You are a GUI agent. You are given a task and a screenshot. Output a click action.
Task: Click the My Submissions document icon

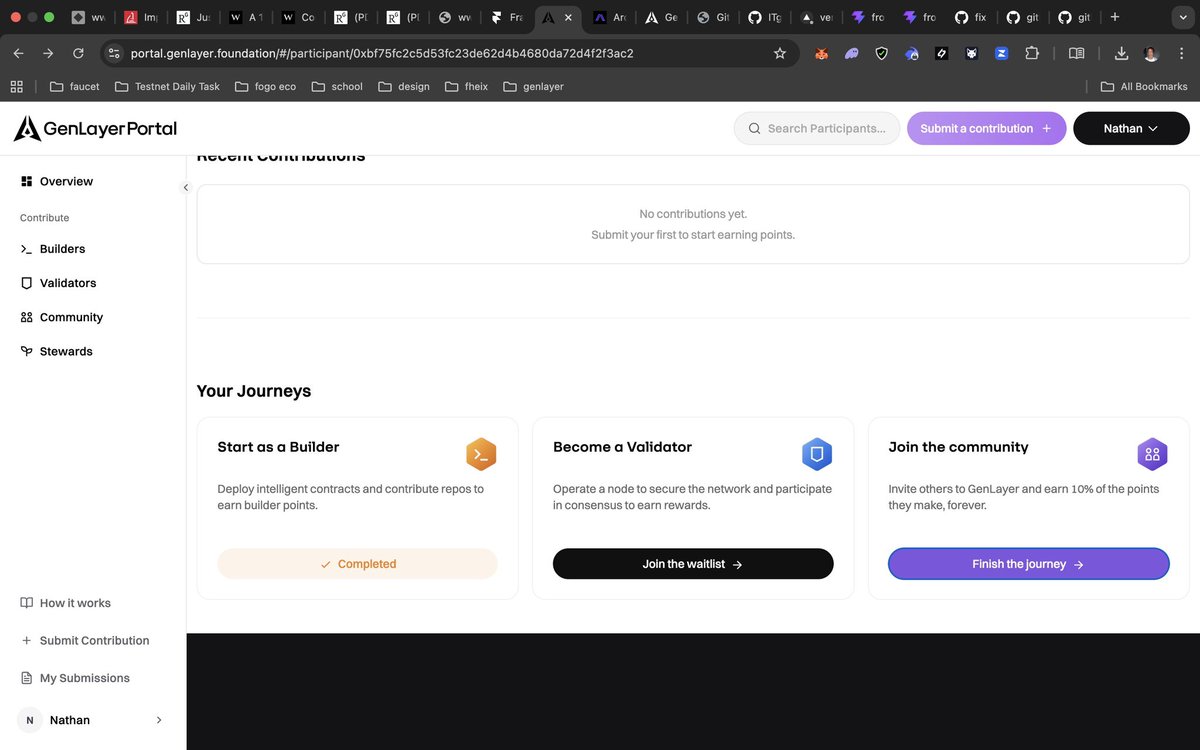coord(27,678)
